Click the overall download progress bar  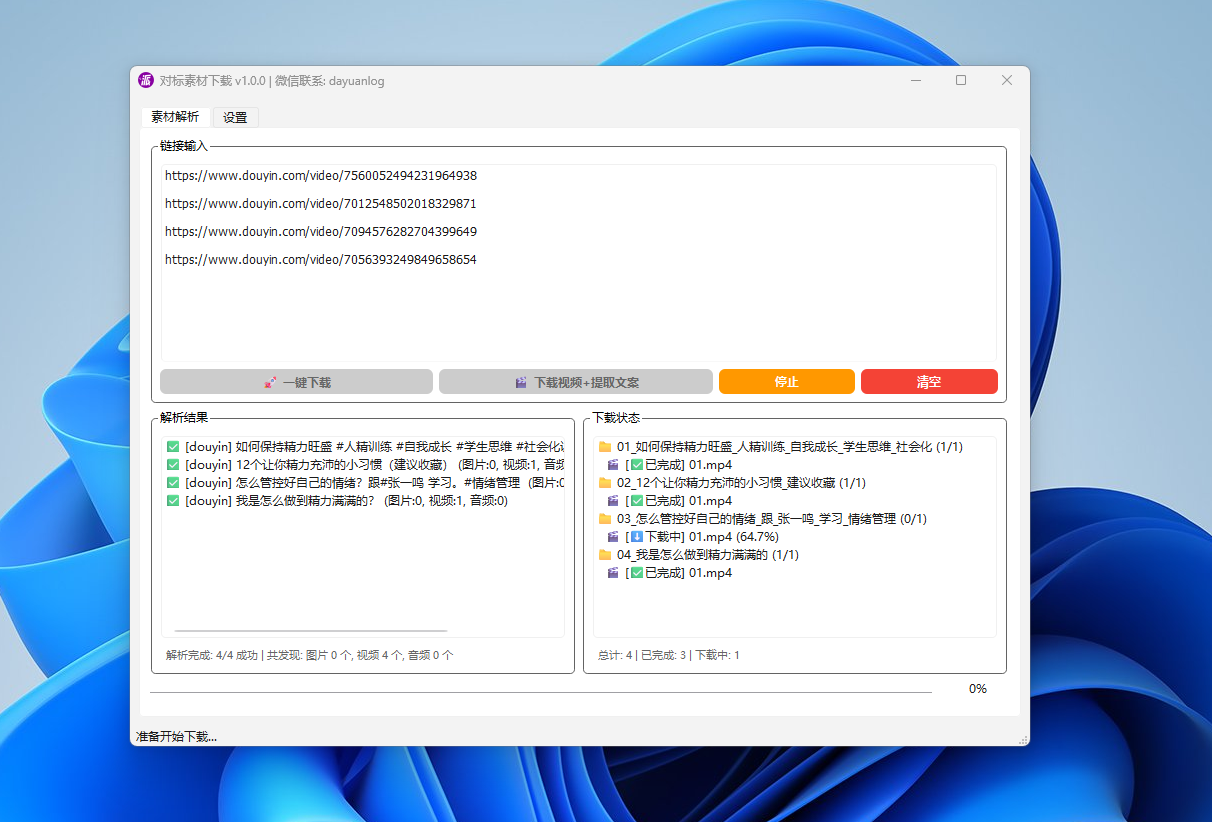tap(540, 691)
